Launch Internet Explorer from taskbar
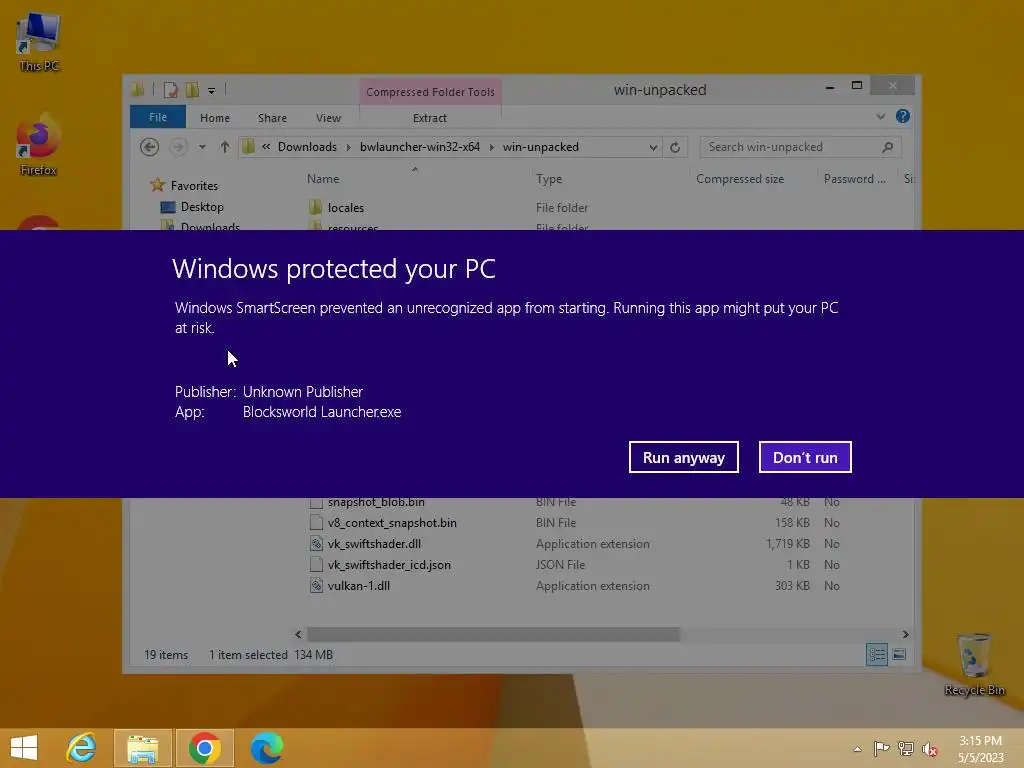The width and height of the screenshot is (1024, 768). pyautogui.click(x=82, y=748)
